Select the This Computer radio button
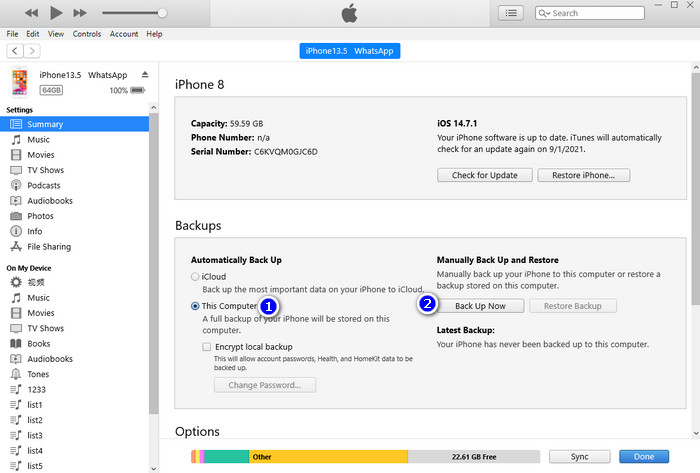 pyautogui.click(x=195, y=306)
